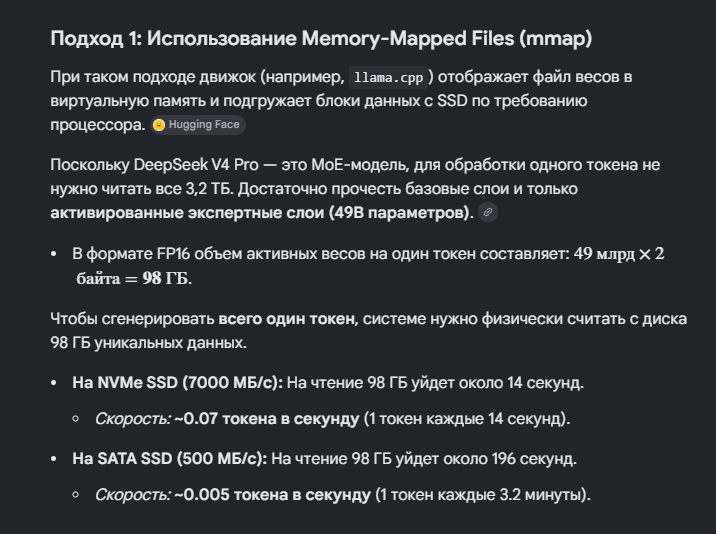Click the llama.cpp inline code snippet
716x534 pixels.
click(x=389, y=77)
